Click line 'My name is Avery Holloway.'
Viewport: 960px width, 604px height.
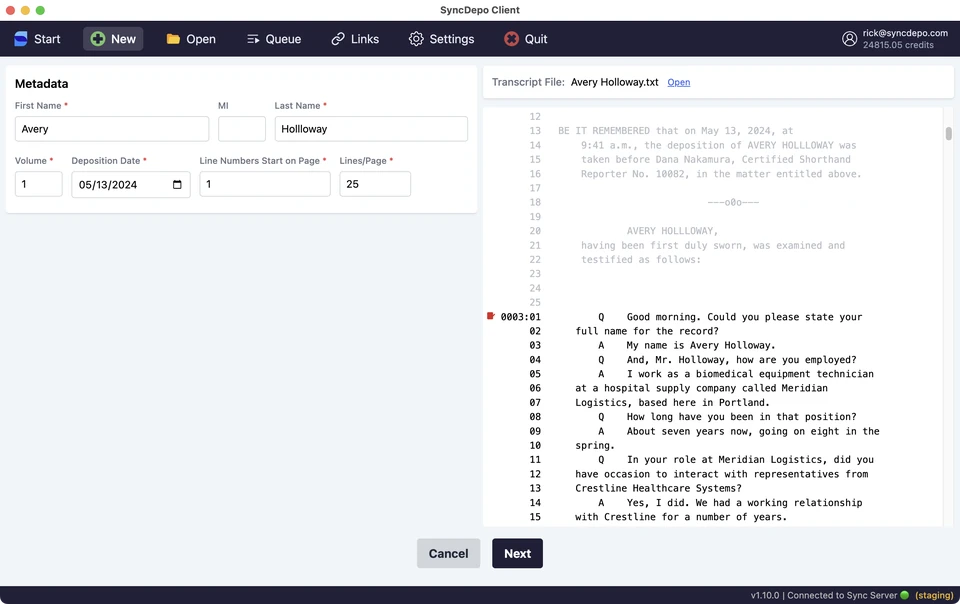point(700,345)
